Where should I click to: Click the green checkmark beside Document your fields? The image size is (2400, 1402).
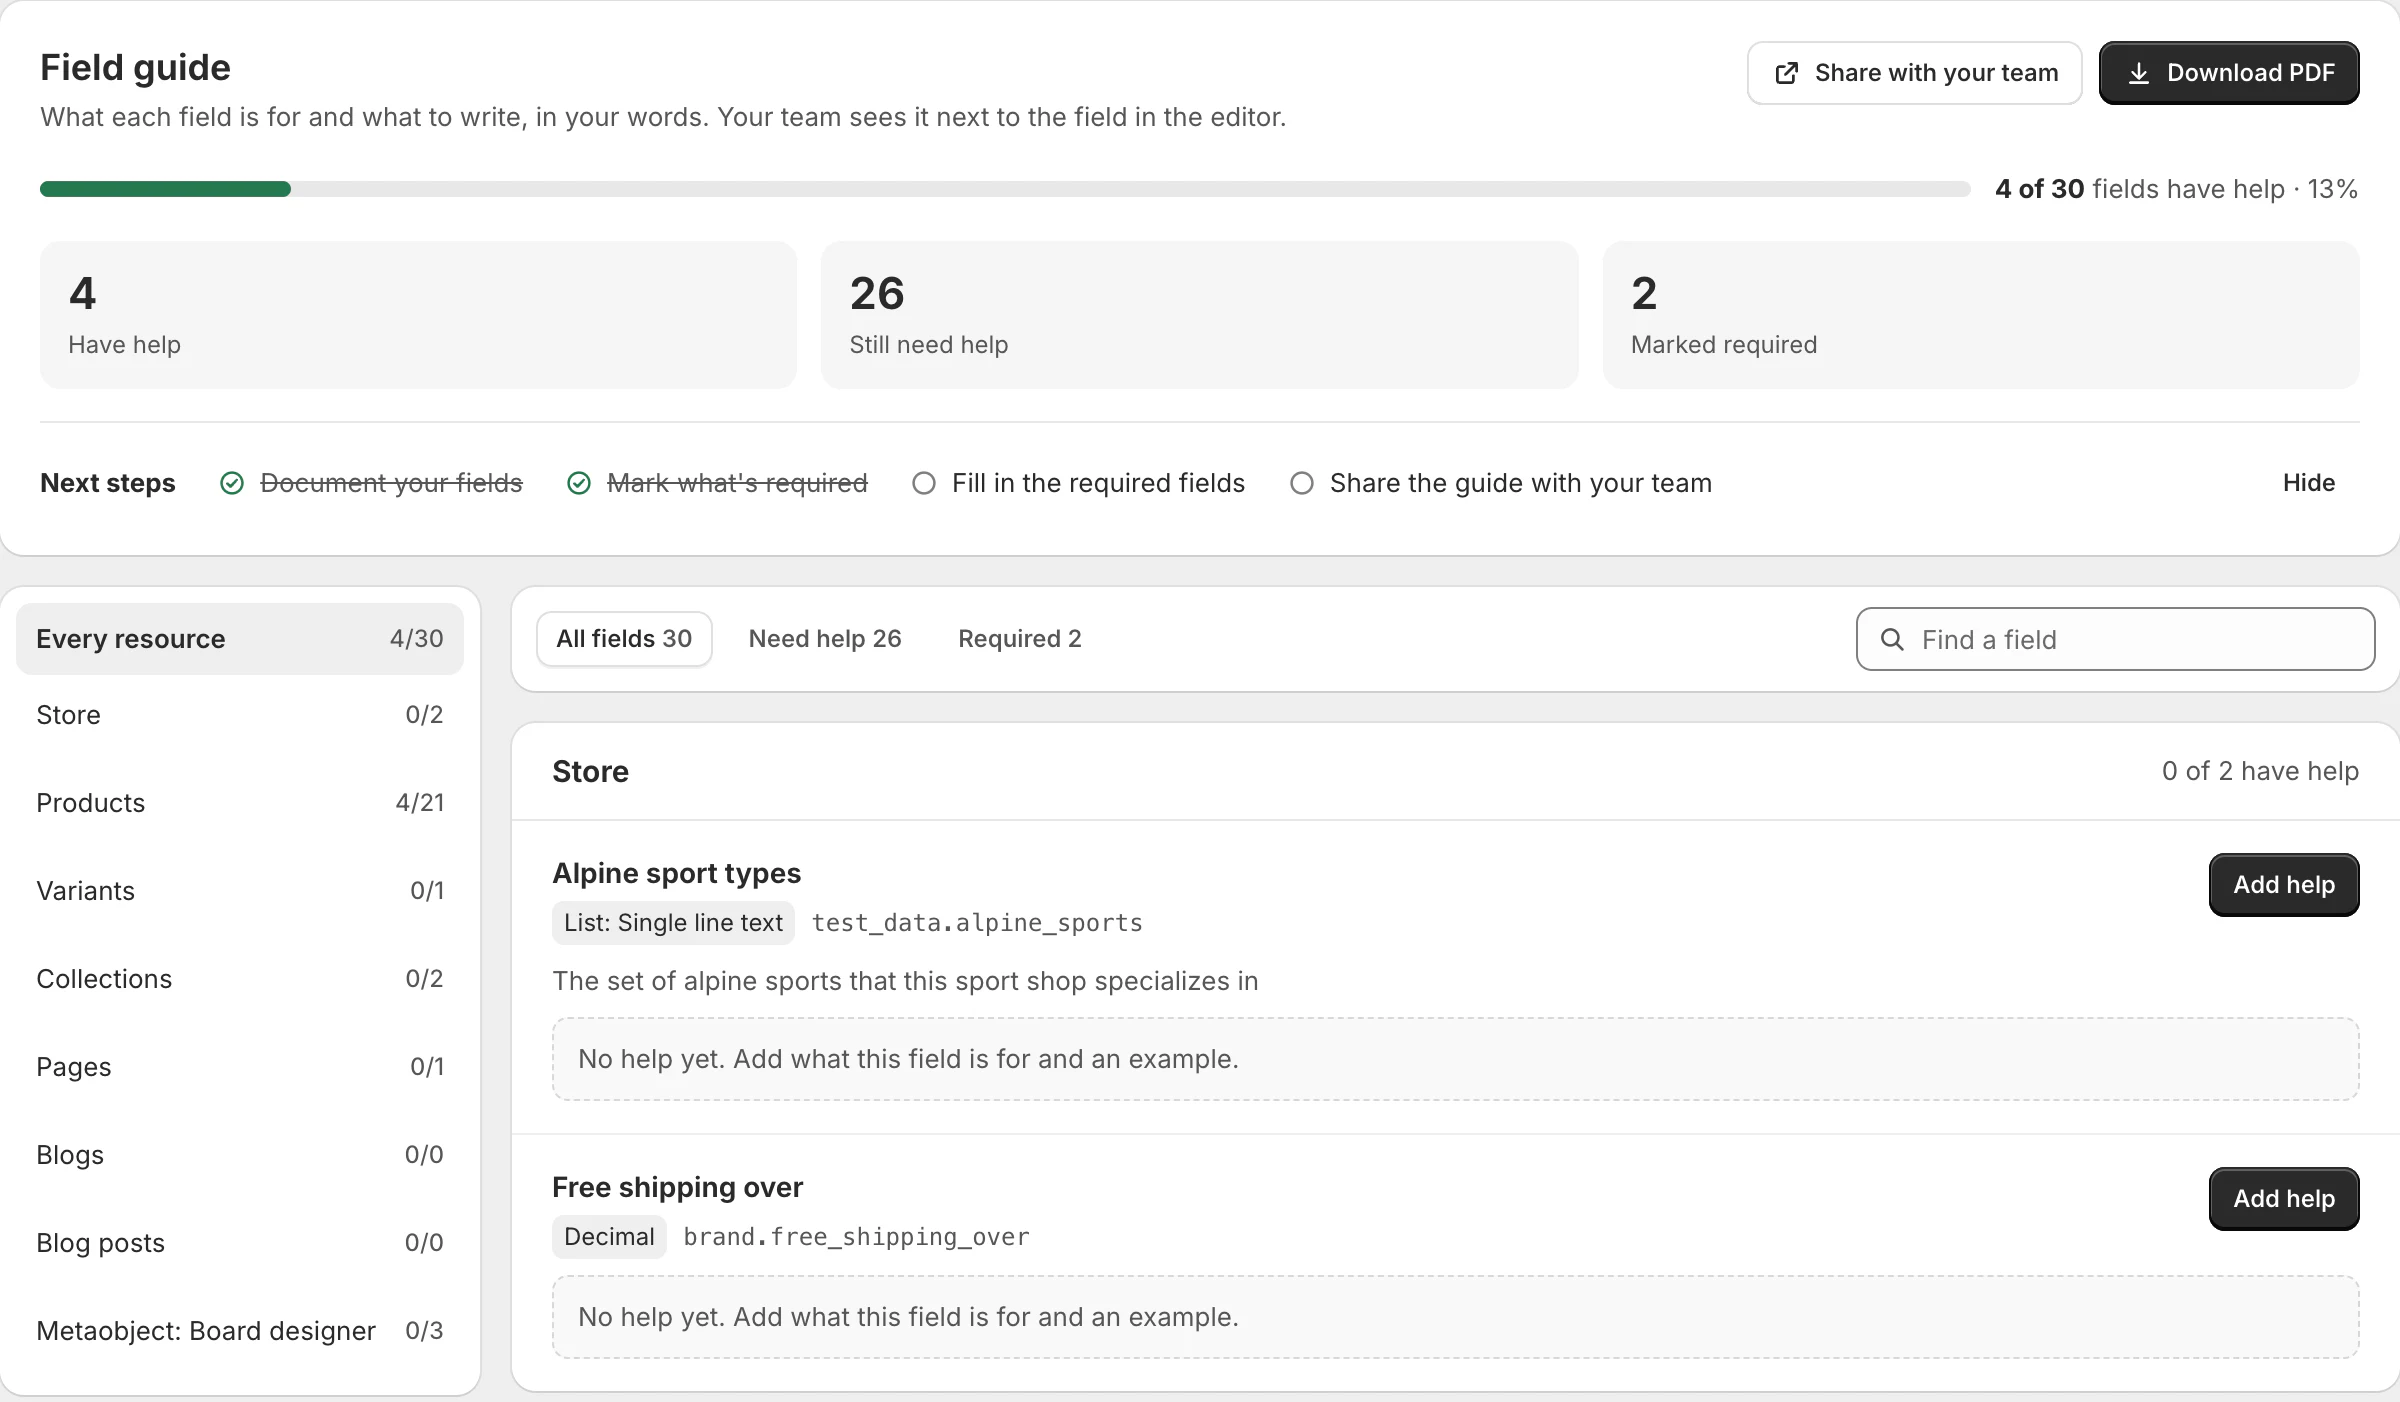[232, 483]
